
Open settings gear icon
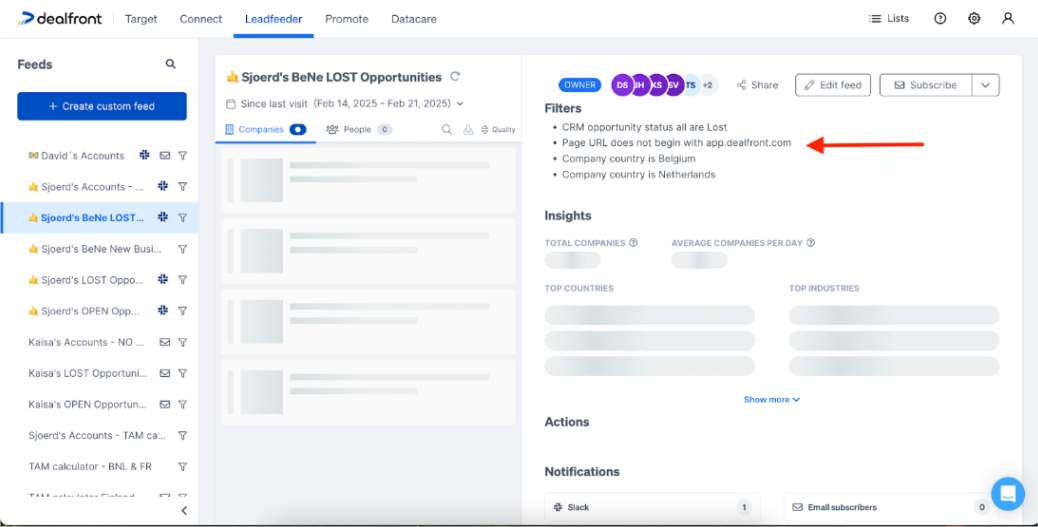(x=974, y=19)
